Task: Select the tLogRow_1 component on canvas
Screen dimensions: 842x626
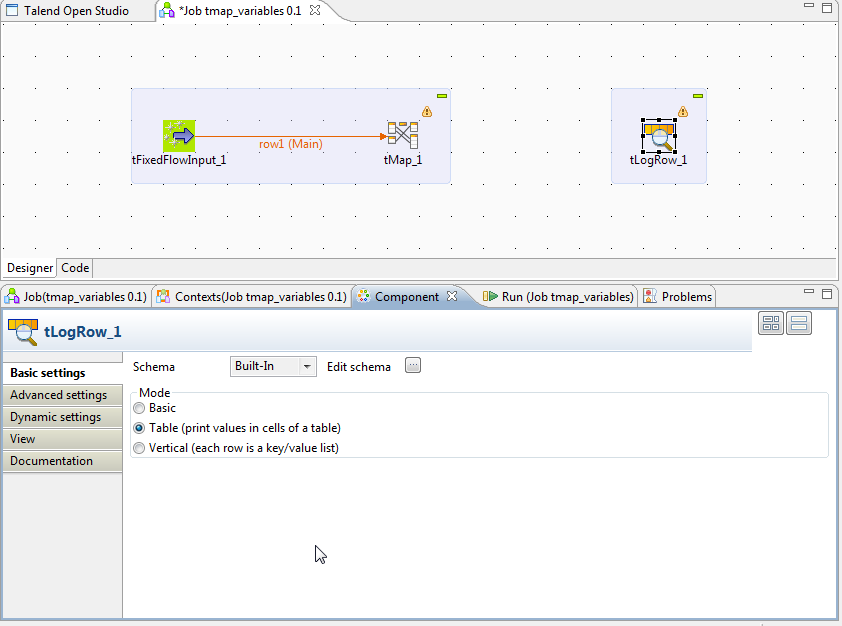Action: (659, 136)
